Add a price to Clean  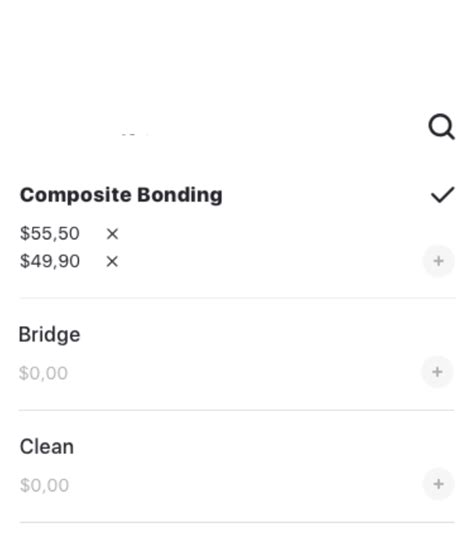[438, 484]
